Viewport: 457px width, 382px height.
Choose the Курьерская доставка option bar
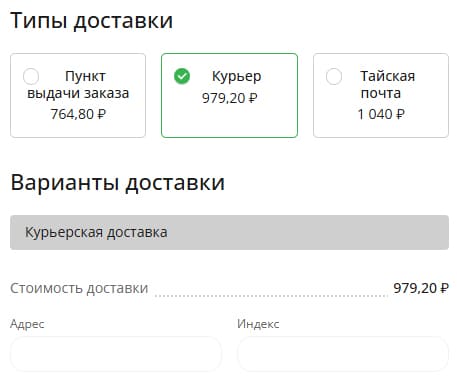click(x=229, y=232)
